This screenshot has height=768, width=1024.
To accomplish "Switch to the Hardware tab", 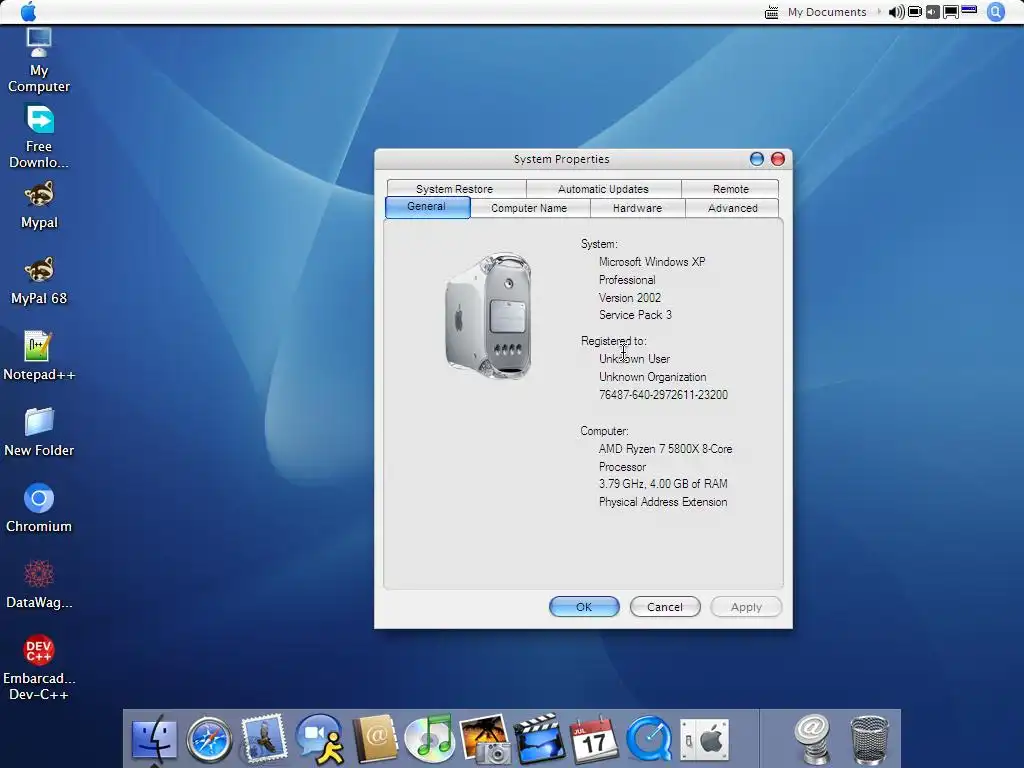I will 637,208.
